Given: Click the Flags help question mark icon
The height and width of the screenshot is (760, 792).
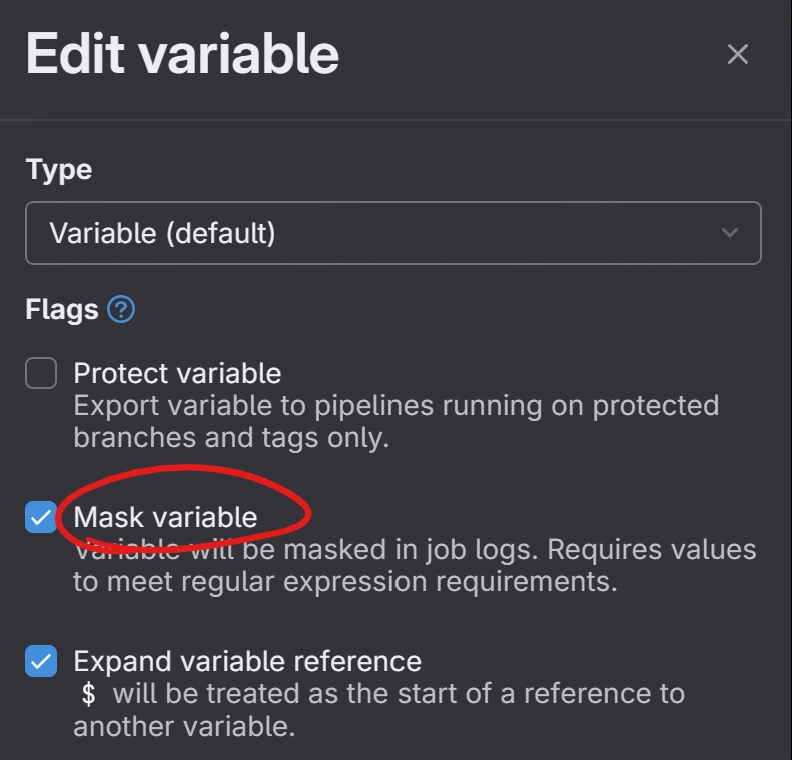Looking at the screenshot, I should 121,309.
